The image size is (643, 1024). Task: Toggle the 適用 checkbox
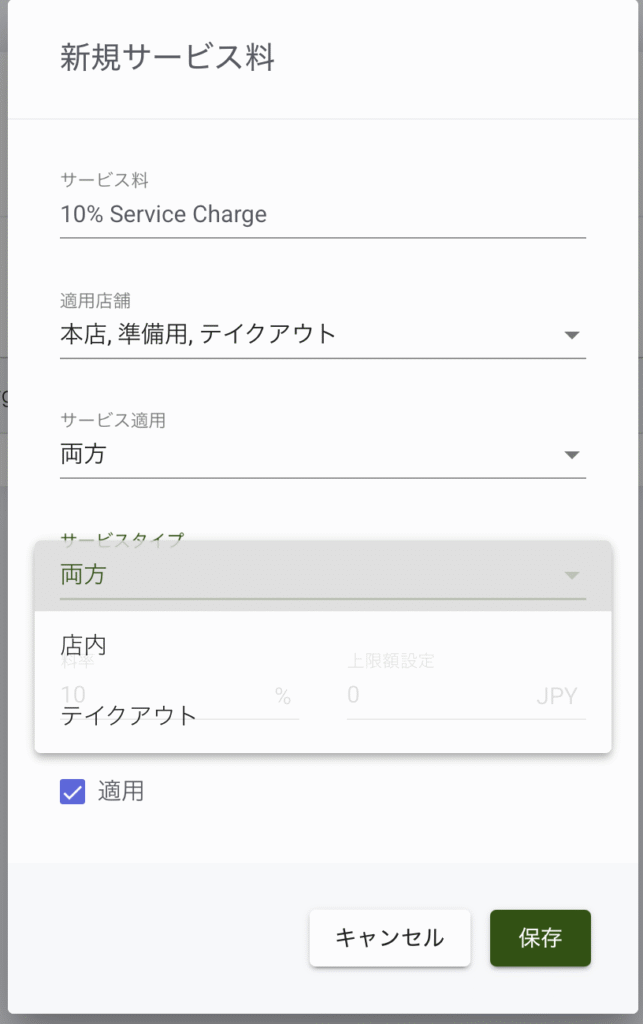(x=72, y=792)
